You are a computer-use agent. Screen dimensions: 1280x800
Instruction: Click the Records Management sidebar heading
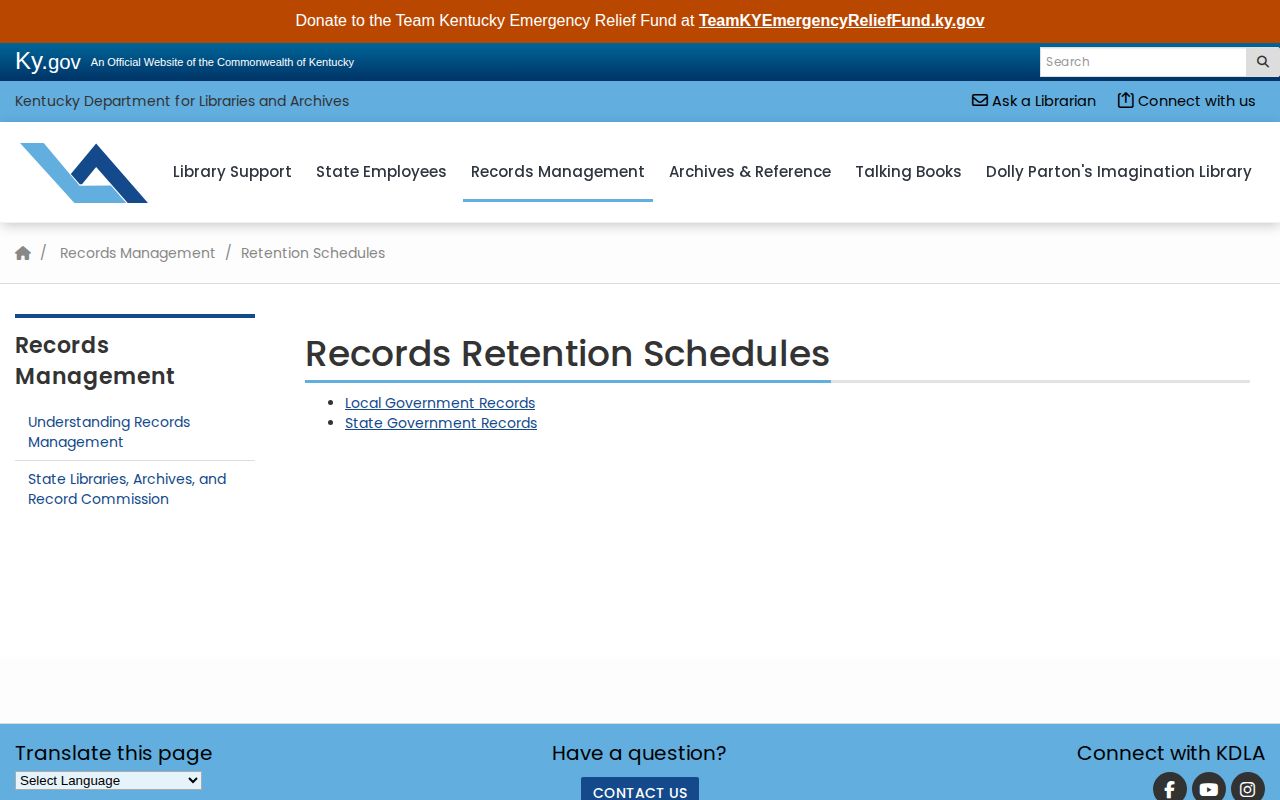tap(95, 361)
